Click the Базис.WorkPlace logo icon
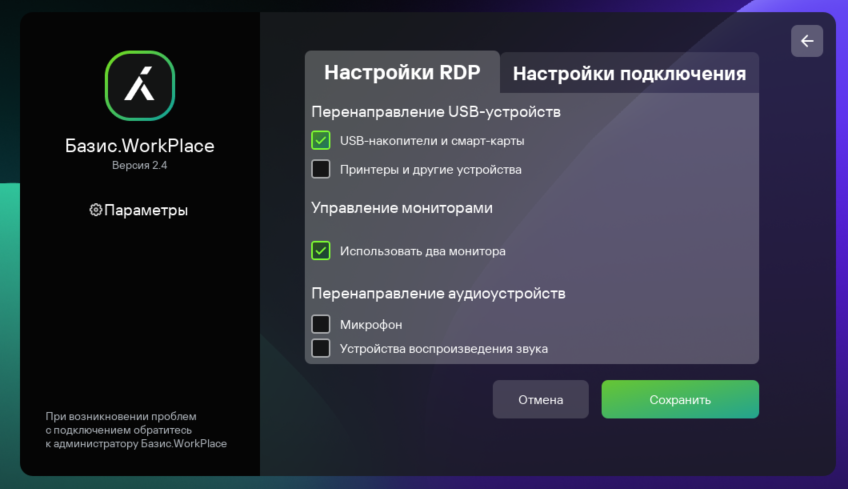This screenshot has width=848, height=489. pyautogui.click(x=140, y=85)
